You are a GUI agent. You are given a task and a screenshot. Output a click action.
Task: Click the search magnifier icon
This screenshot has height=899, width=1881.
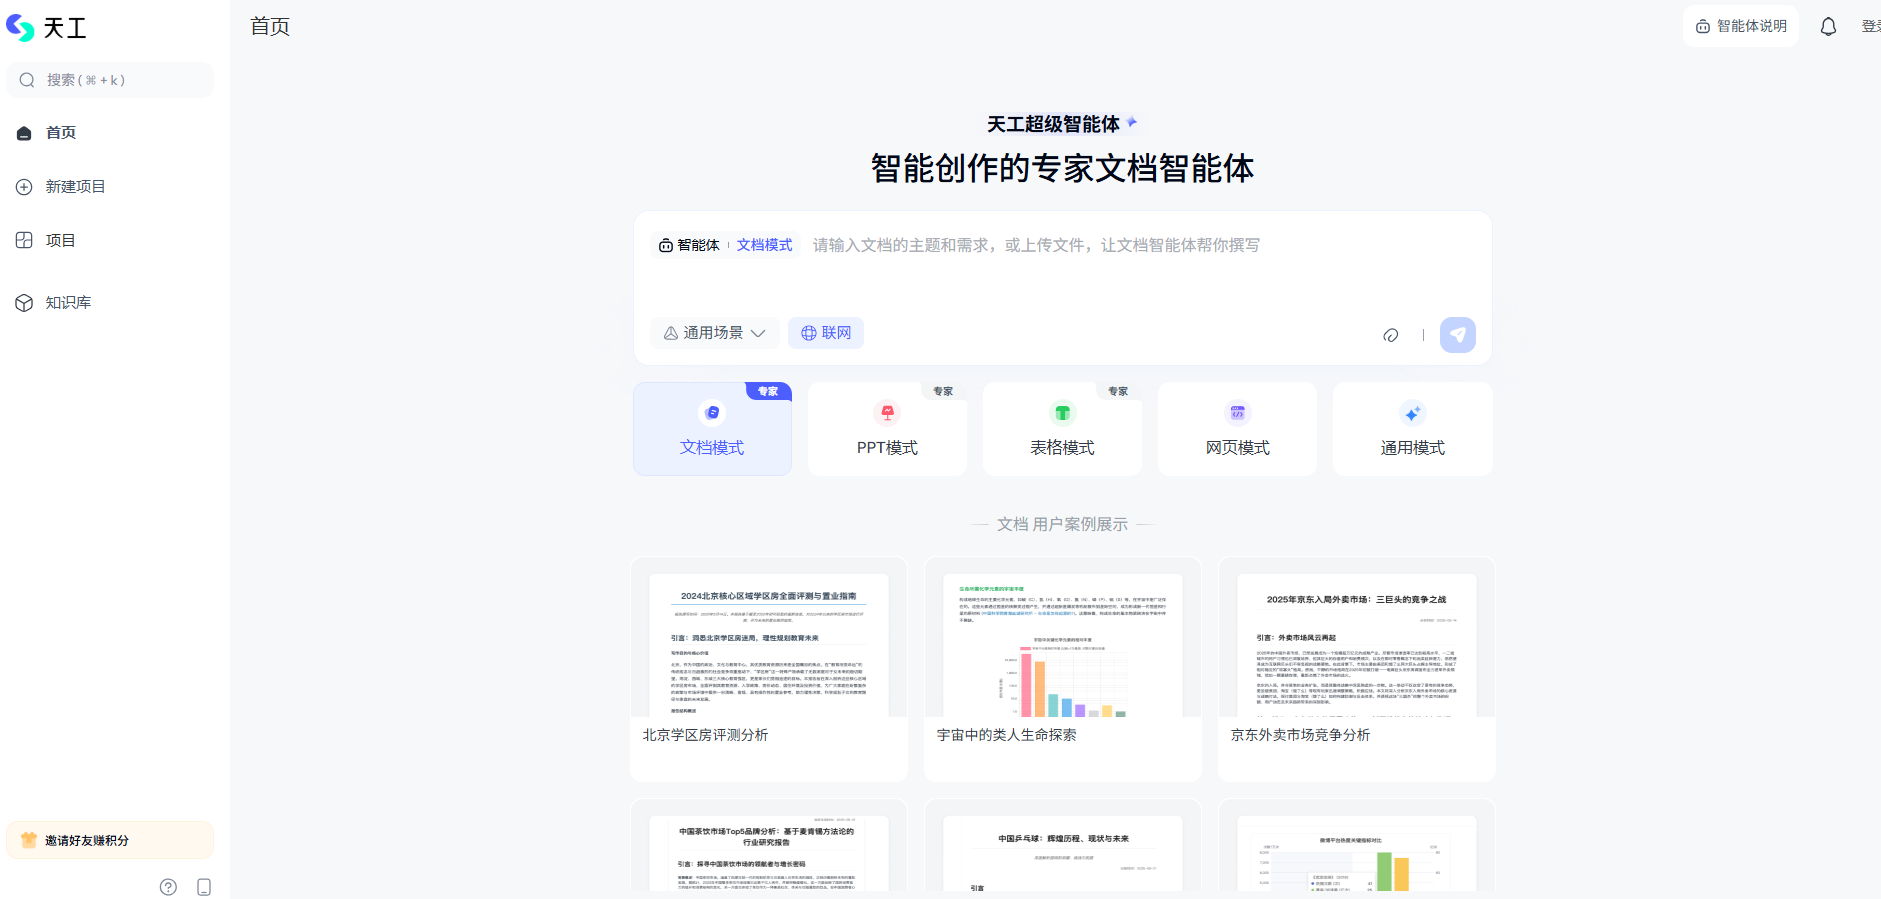[x=27, y=80]
